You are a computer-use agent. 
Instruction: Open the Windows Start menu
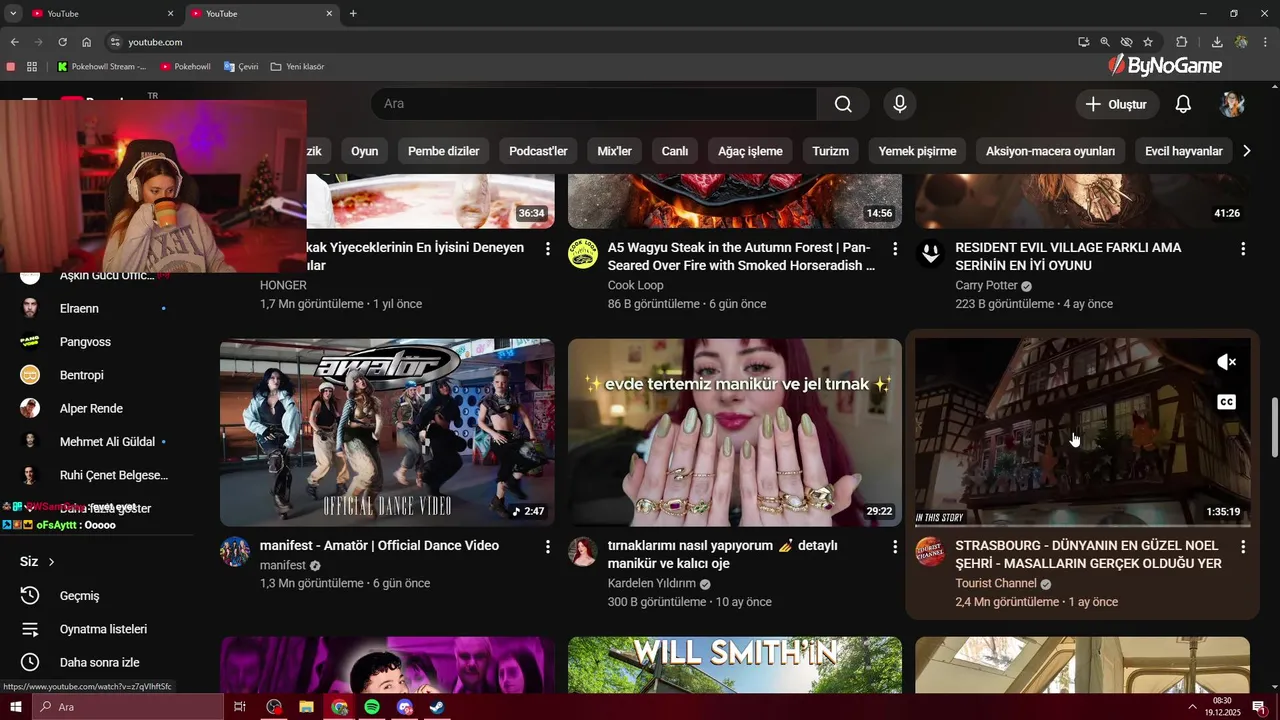(x=15, y=707)
